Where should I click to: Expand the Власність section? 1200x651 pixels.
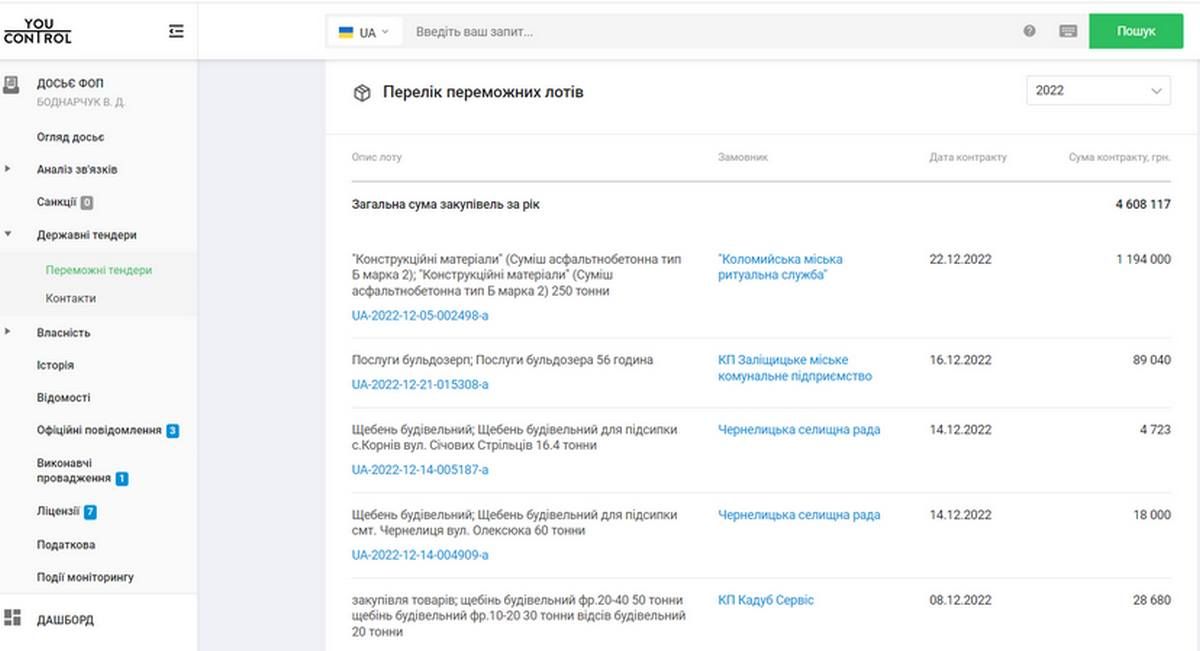[9, 332]
